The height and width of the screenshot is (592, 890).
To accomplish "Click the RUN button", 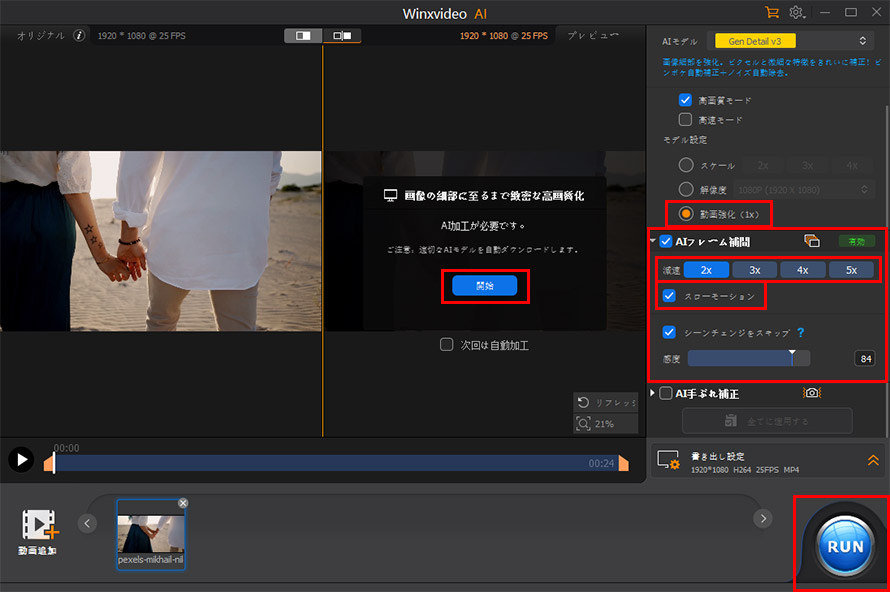I will tap(845, 546).
